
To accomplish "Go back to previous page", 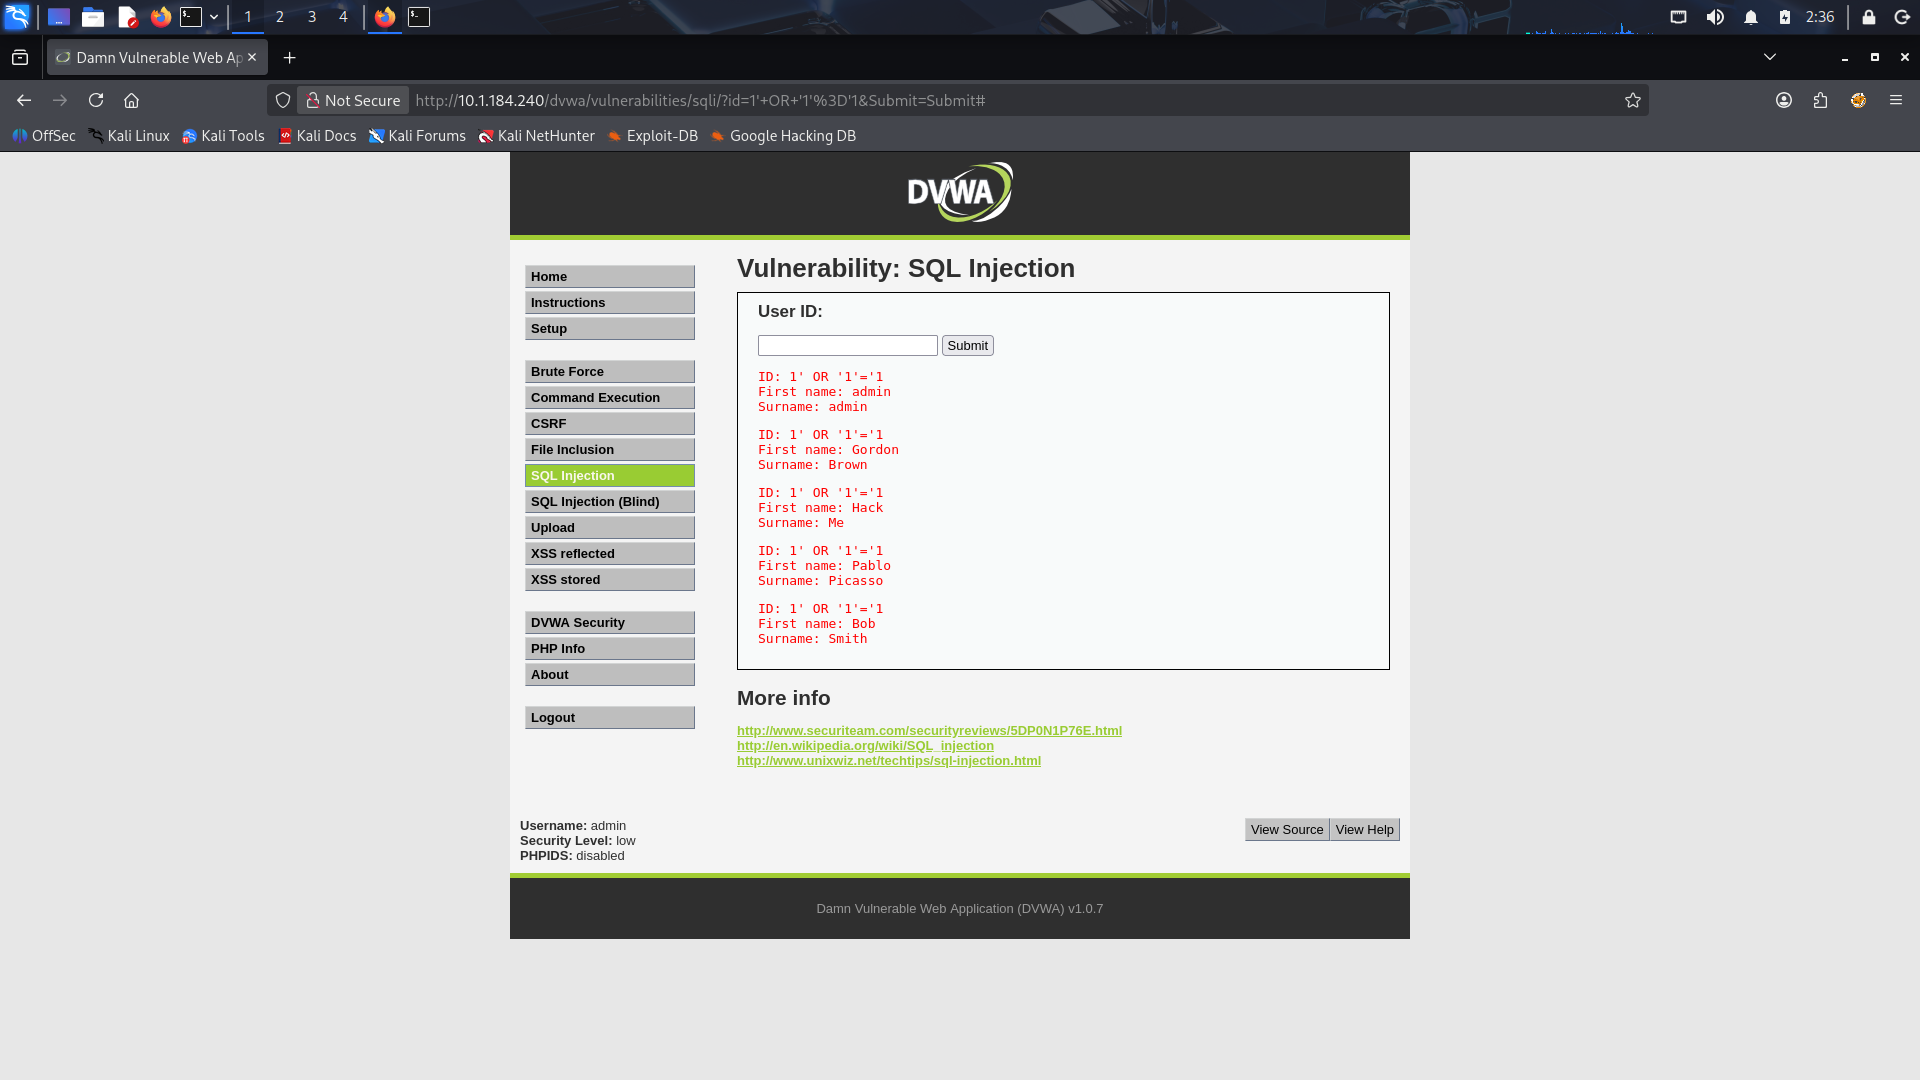I will [24, 100].
